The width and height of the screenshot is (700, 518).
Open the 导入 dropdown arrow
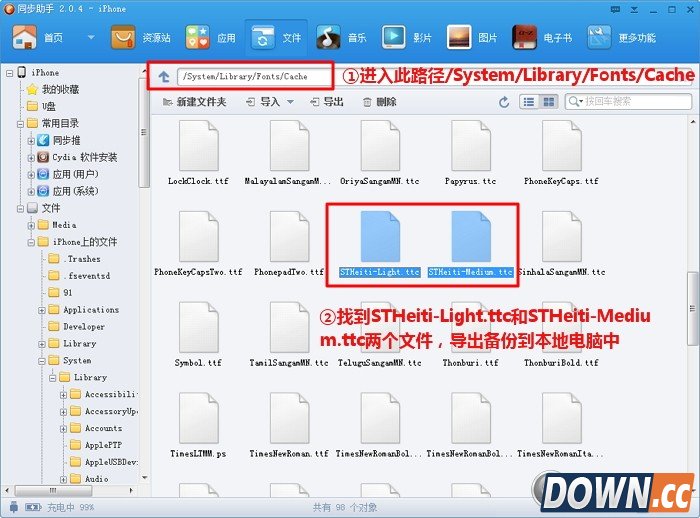[290, 102]
